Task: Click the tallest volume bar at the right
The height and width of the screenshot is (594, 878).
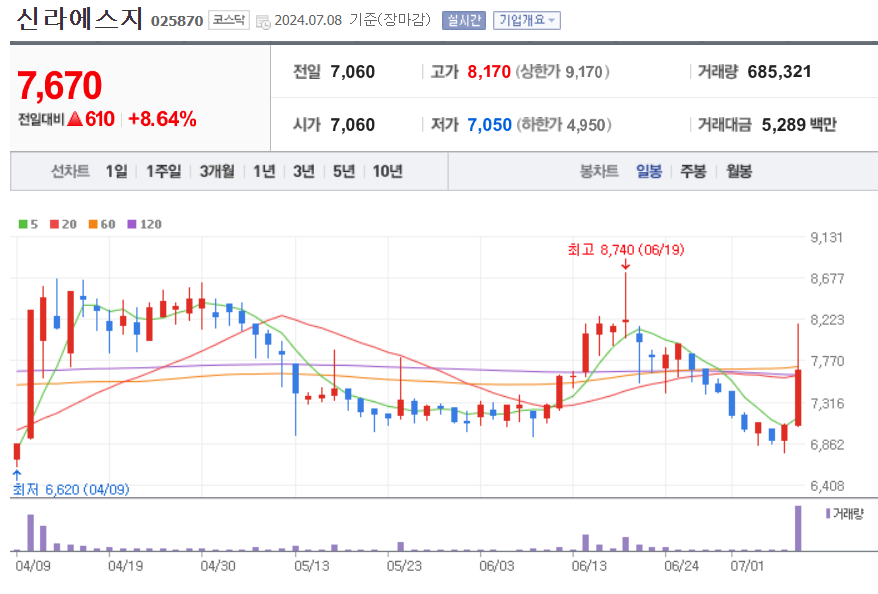Action: click(798, 528)
